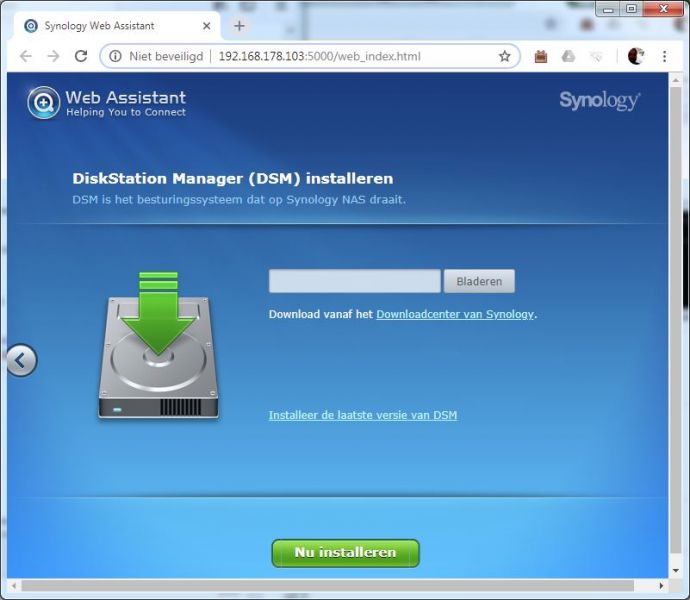Click the brown extension icon in toolbar
This screenshot has height=600, width=690.
tap(540, 56)
